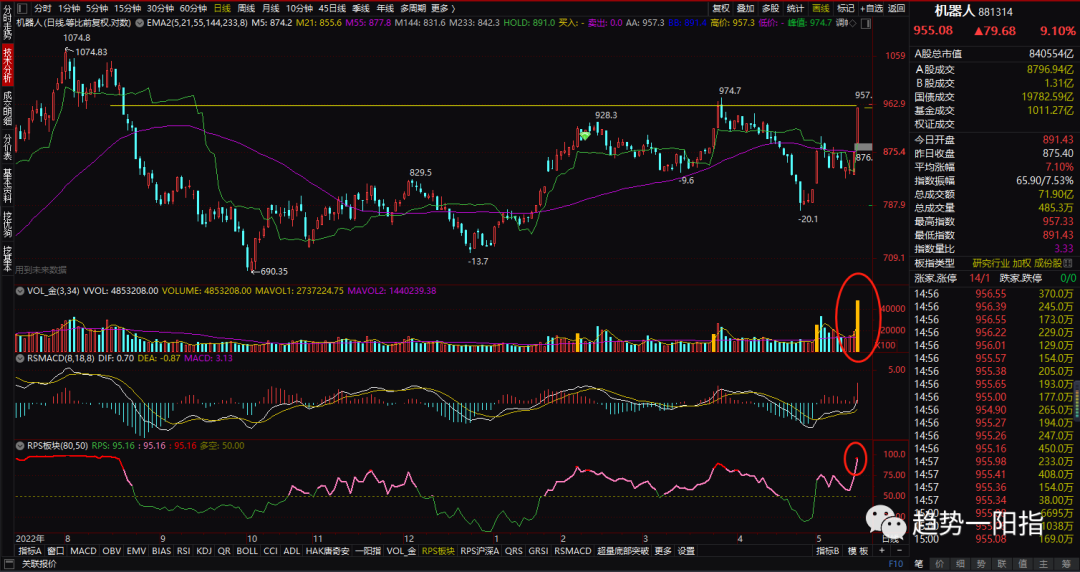Click the 标记 mark button

(845, 8)
